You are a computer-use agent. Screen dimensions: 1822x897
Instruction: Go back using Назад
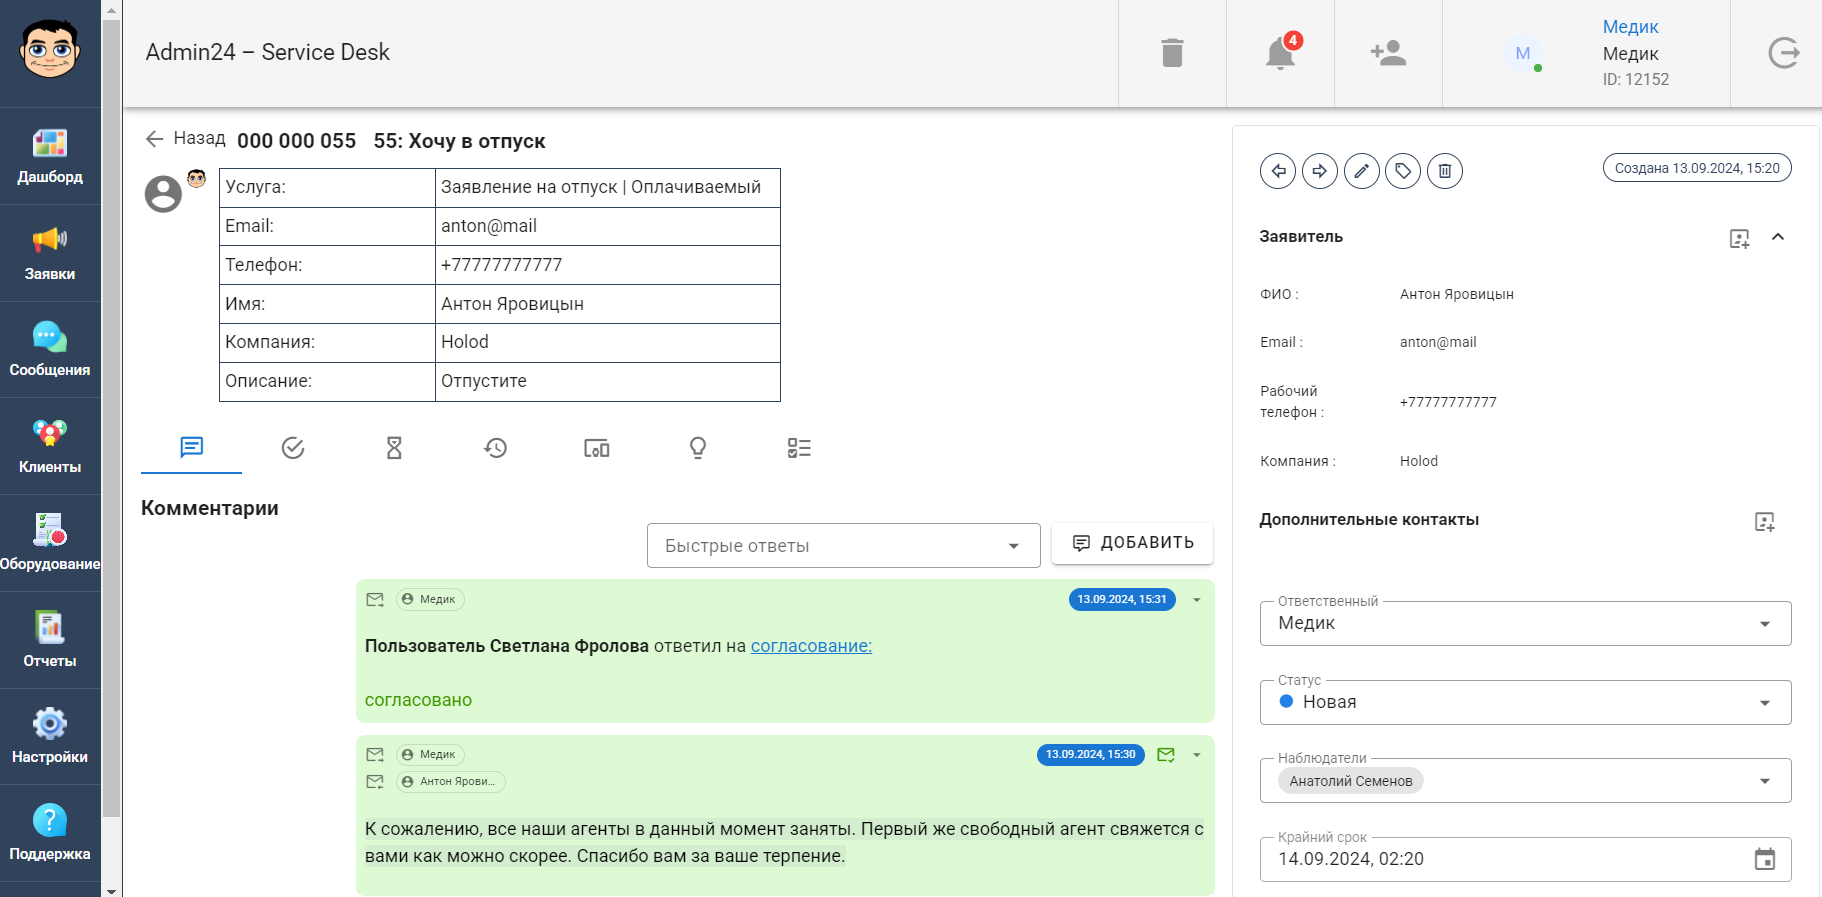[186, 139]
